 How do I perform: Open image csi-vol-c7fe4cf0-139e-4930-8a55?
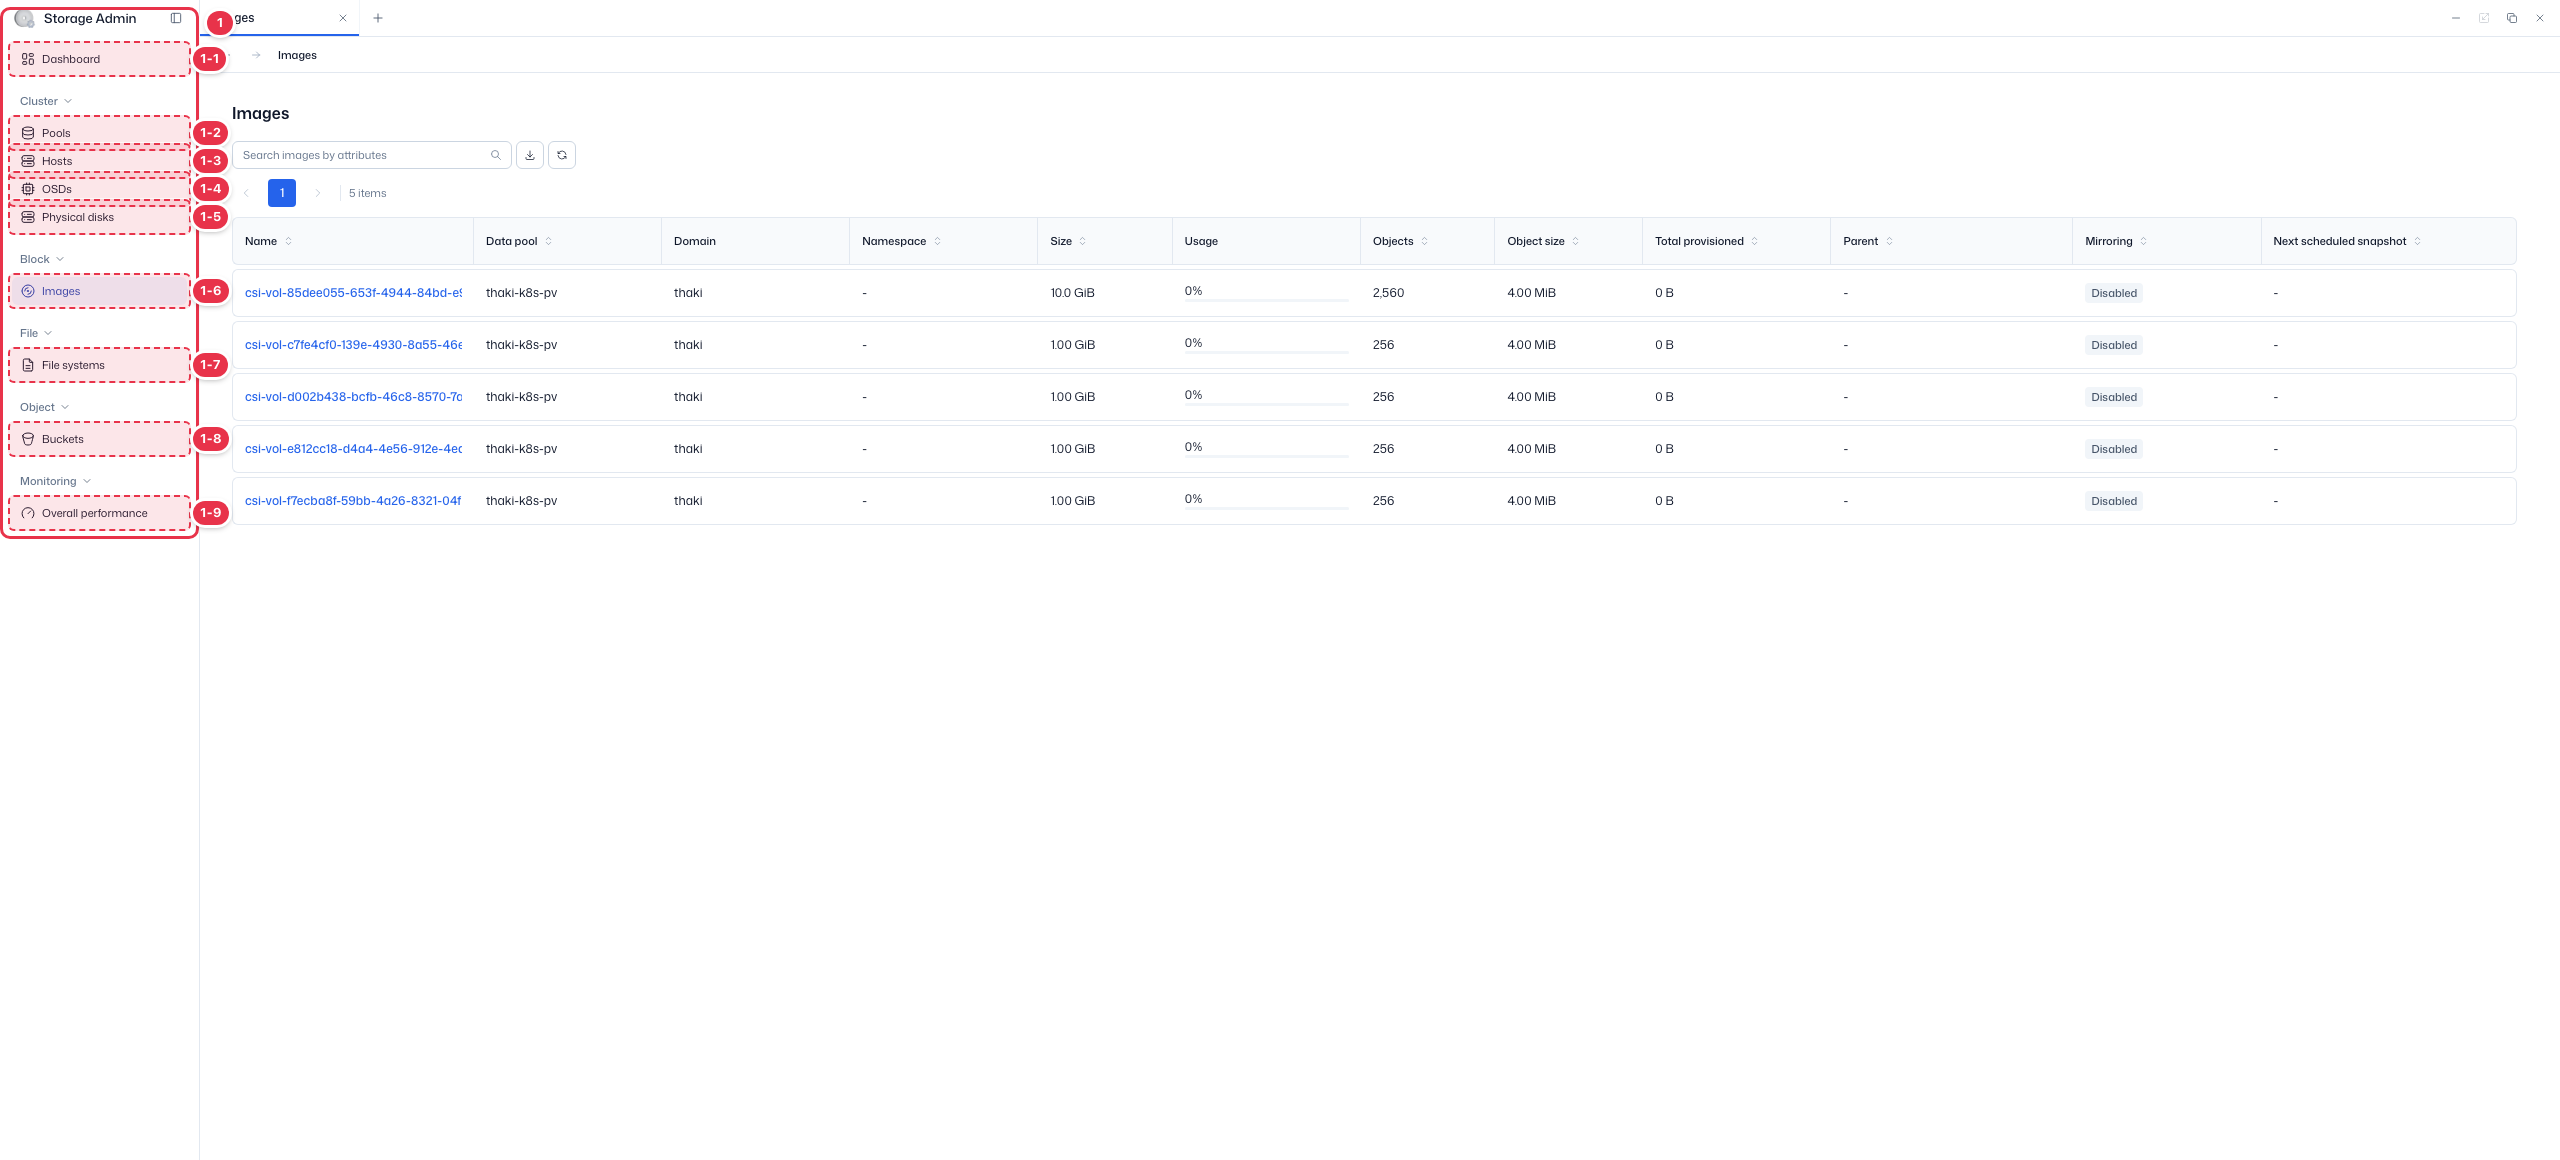click(353, 345)
